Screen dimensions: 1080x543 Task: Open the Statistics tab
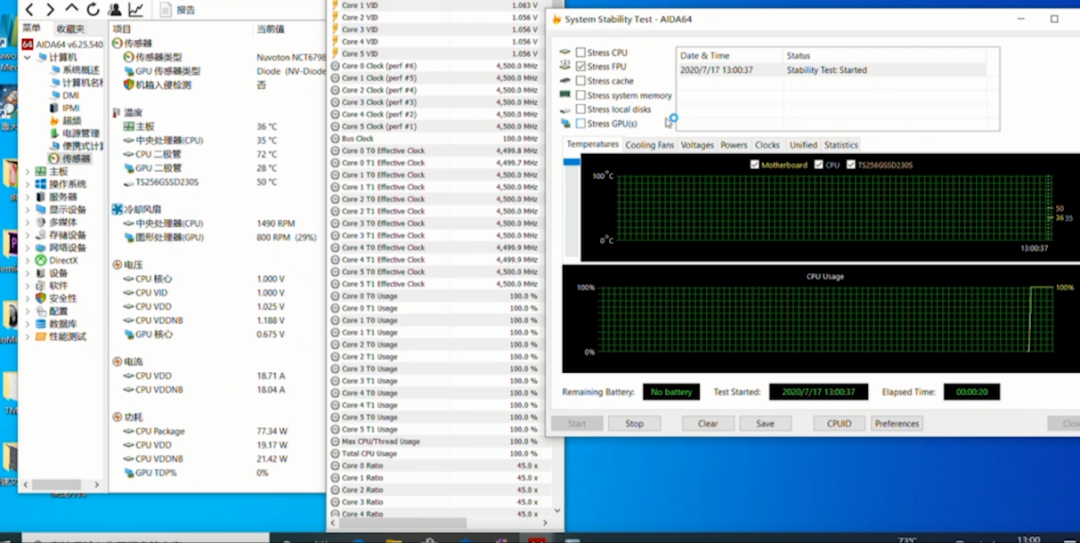coord(841,145)
